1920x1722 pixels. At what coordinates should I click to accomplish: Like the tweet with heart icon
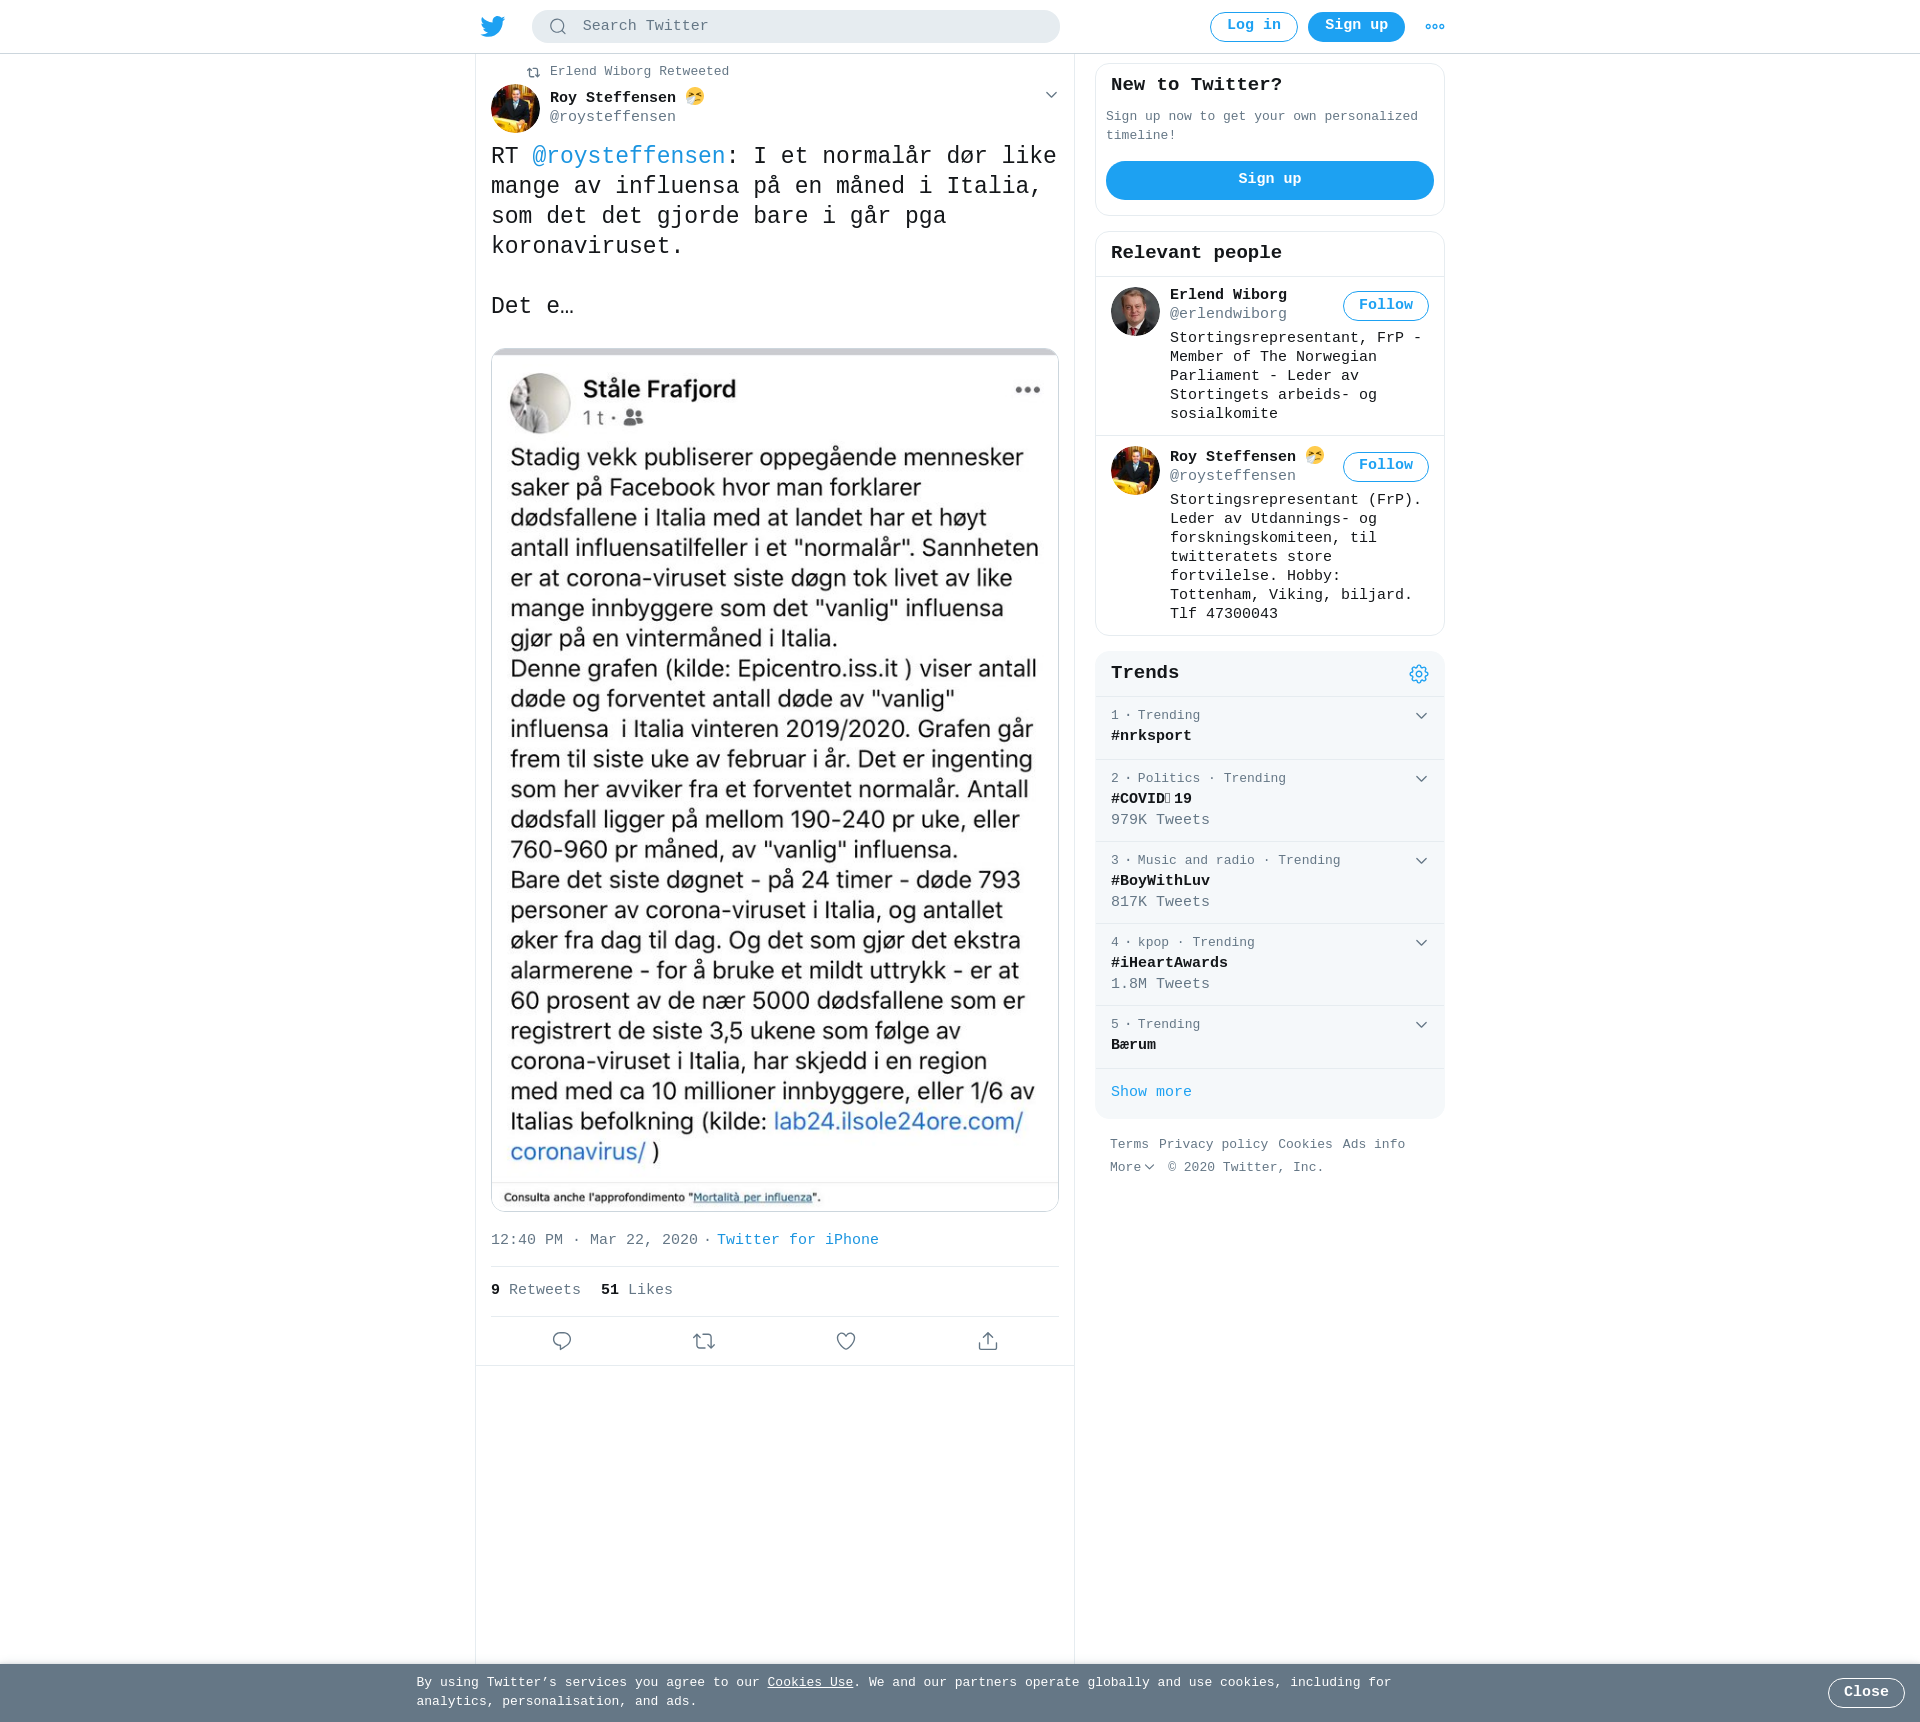(x=846, y=1341)
